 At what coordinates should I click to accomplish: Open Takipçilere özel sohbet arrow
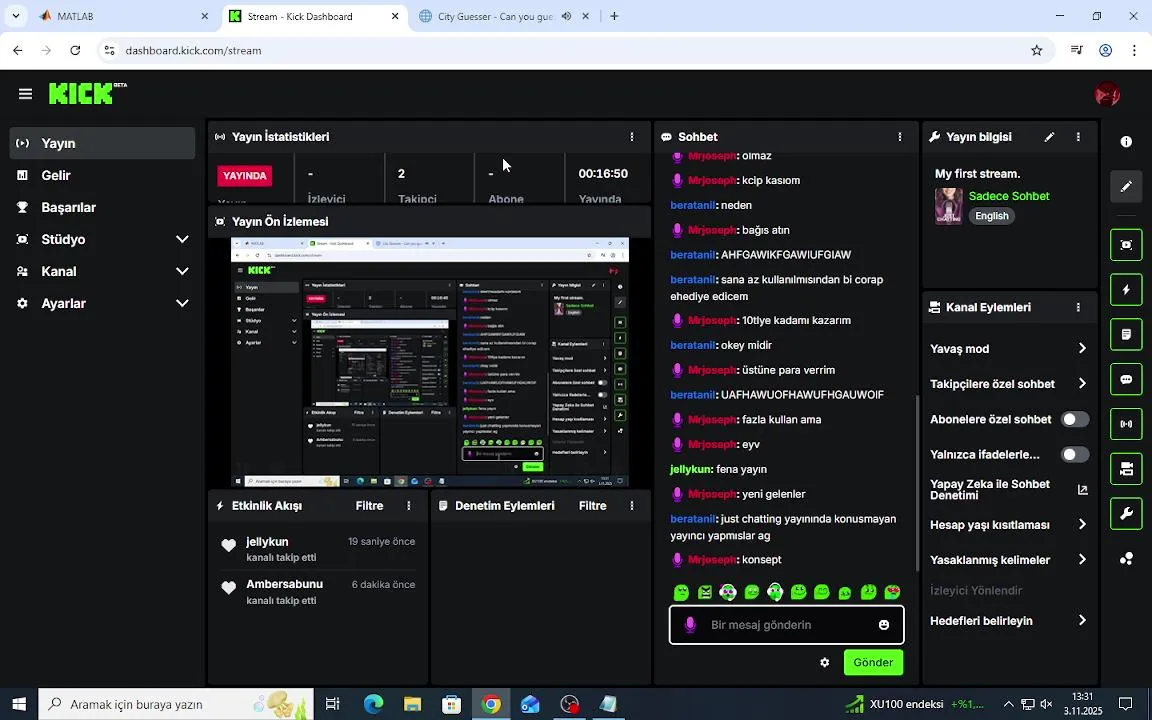(x=1081, y=384)
